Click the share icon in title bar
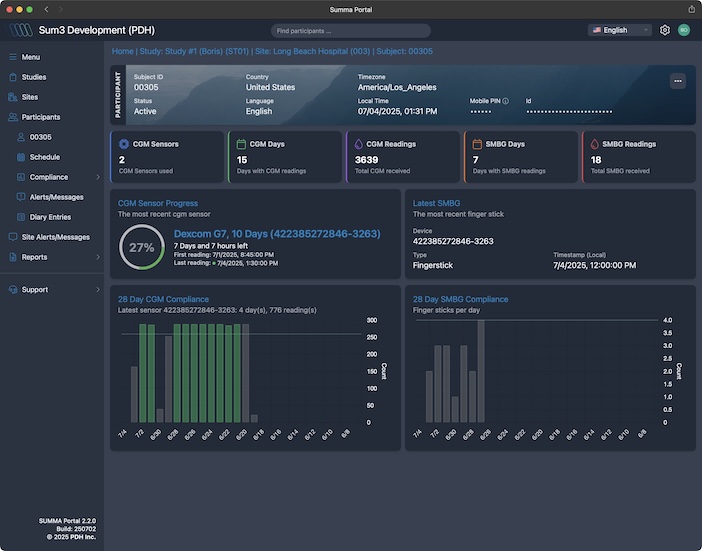The height and width of the screenshot is (551, 702). click(692, 9)
